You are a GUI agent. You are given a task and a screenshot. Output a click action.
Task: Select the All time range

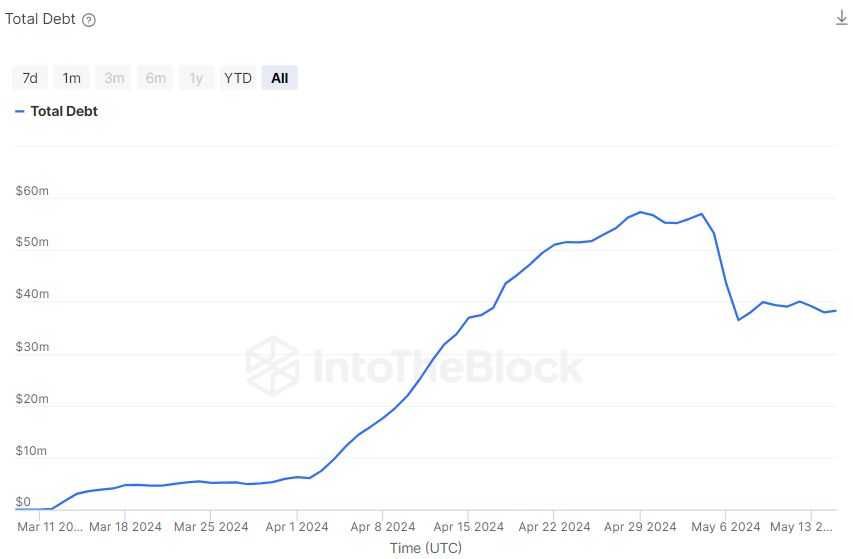280,78
